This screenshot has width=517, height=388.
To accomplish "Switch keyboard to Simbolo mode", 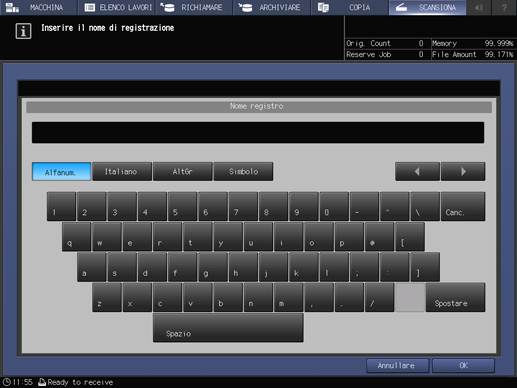I will point(243,172).
